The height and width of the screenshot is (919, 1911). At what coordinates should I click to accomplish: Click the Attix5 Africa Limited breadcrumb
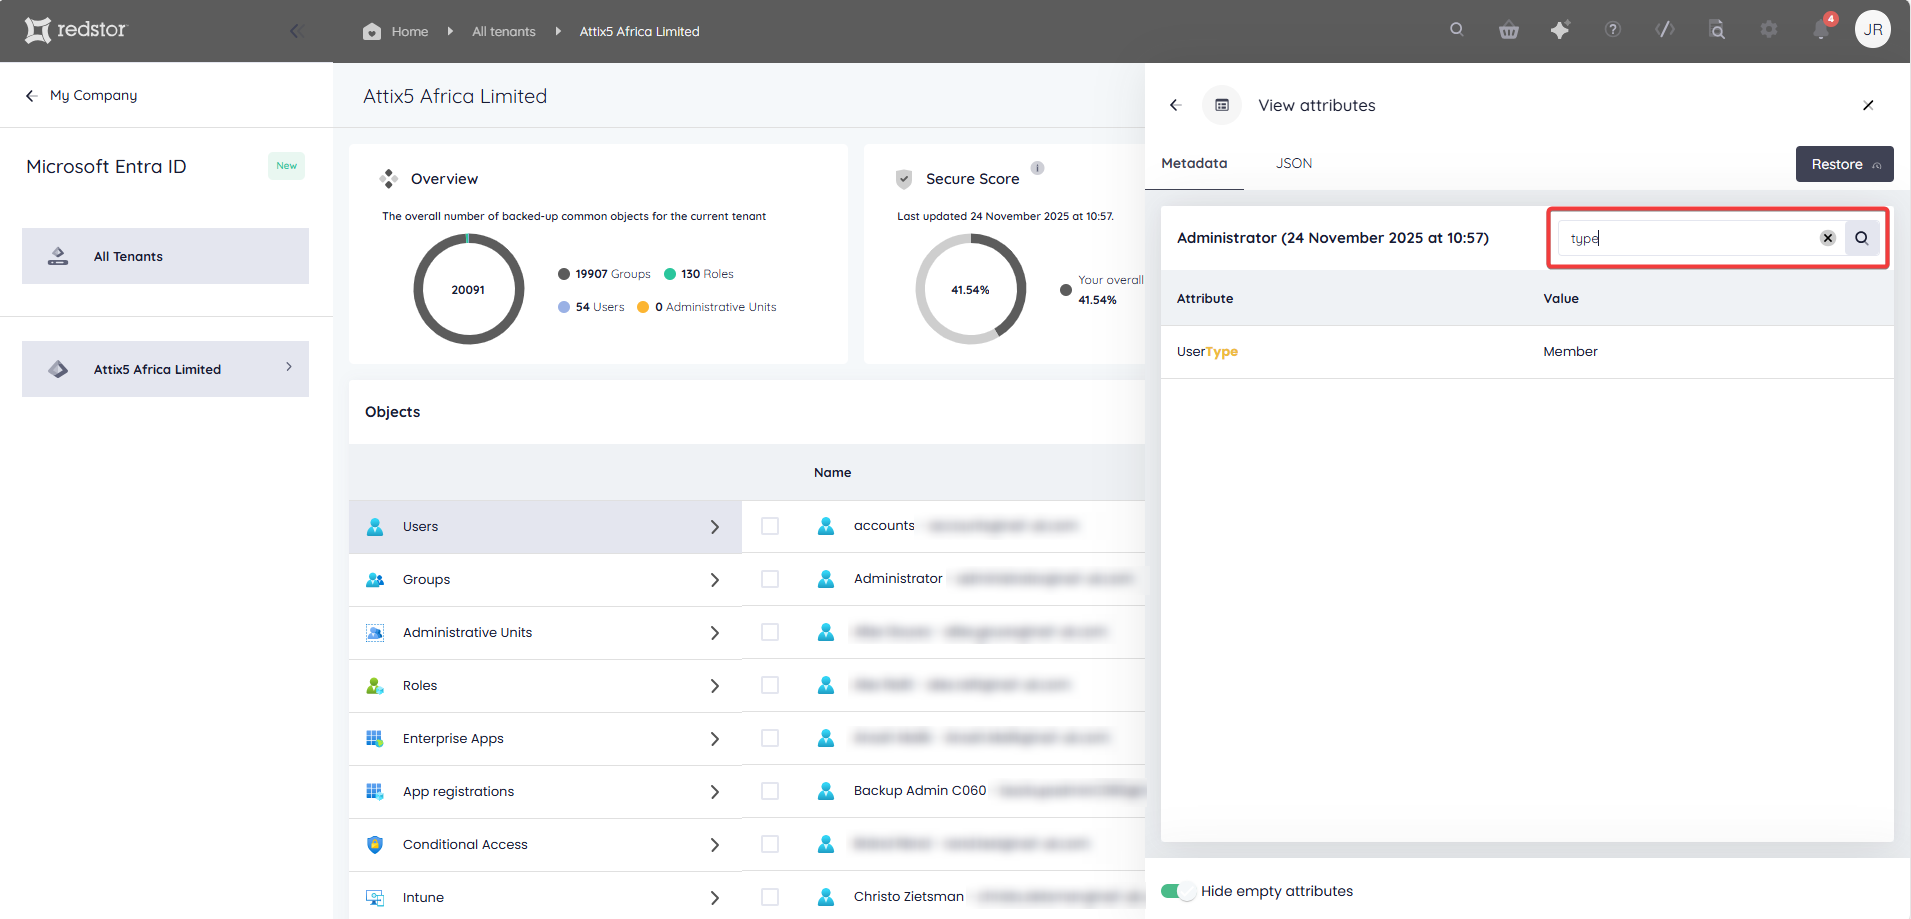640,31
